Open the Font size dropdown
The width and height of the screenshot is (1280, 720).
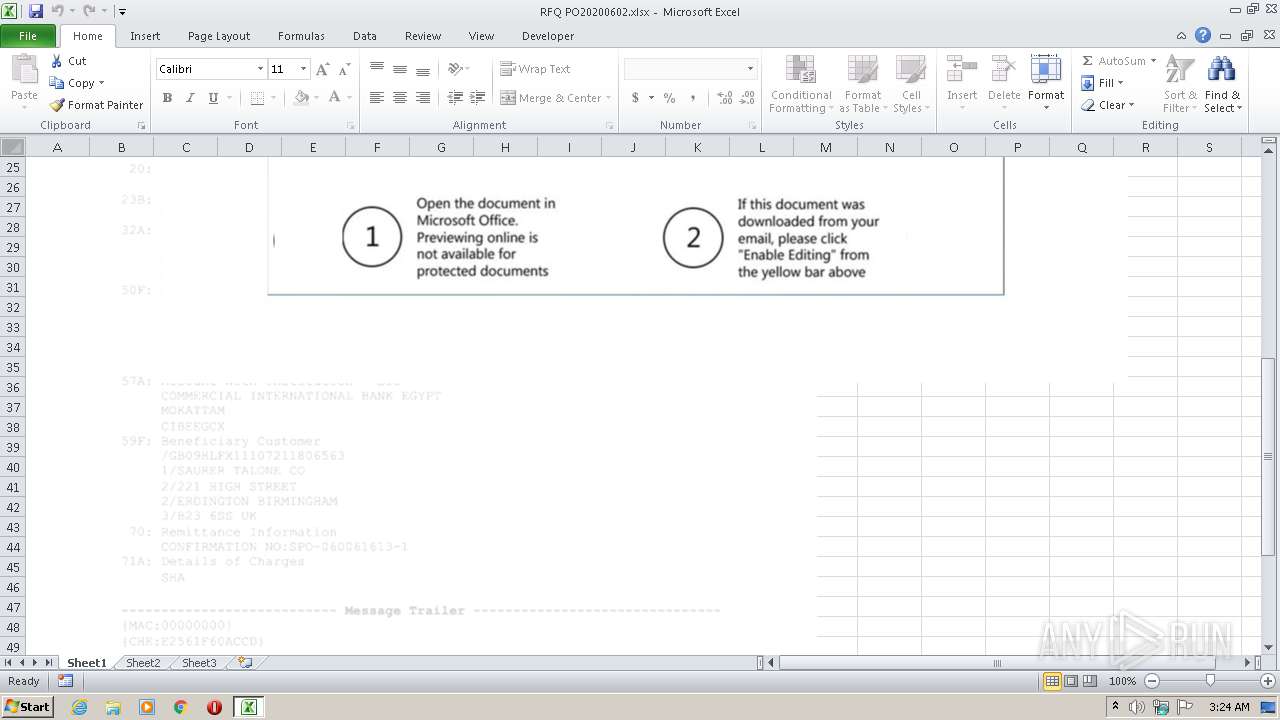[x=303, y=69]
